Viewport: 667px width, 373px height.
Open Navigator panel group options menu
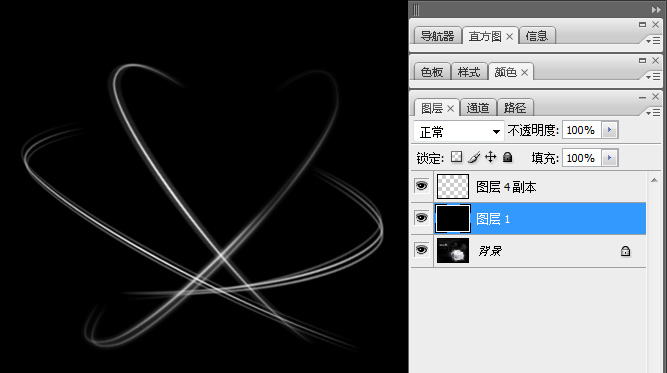[x=653, y=41]
